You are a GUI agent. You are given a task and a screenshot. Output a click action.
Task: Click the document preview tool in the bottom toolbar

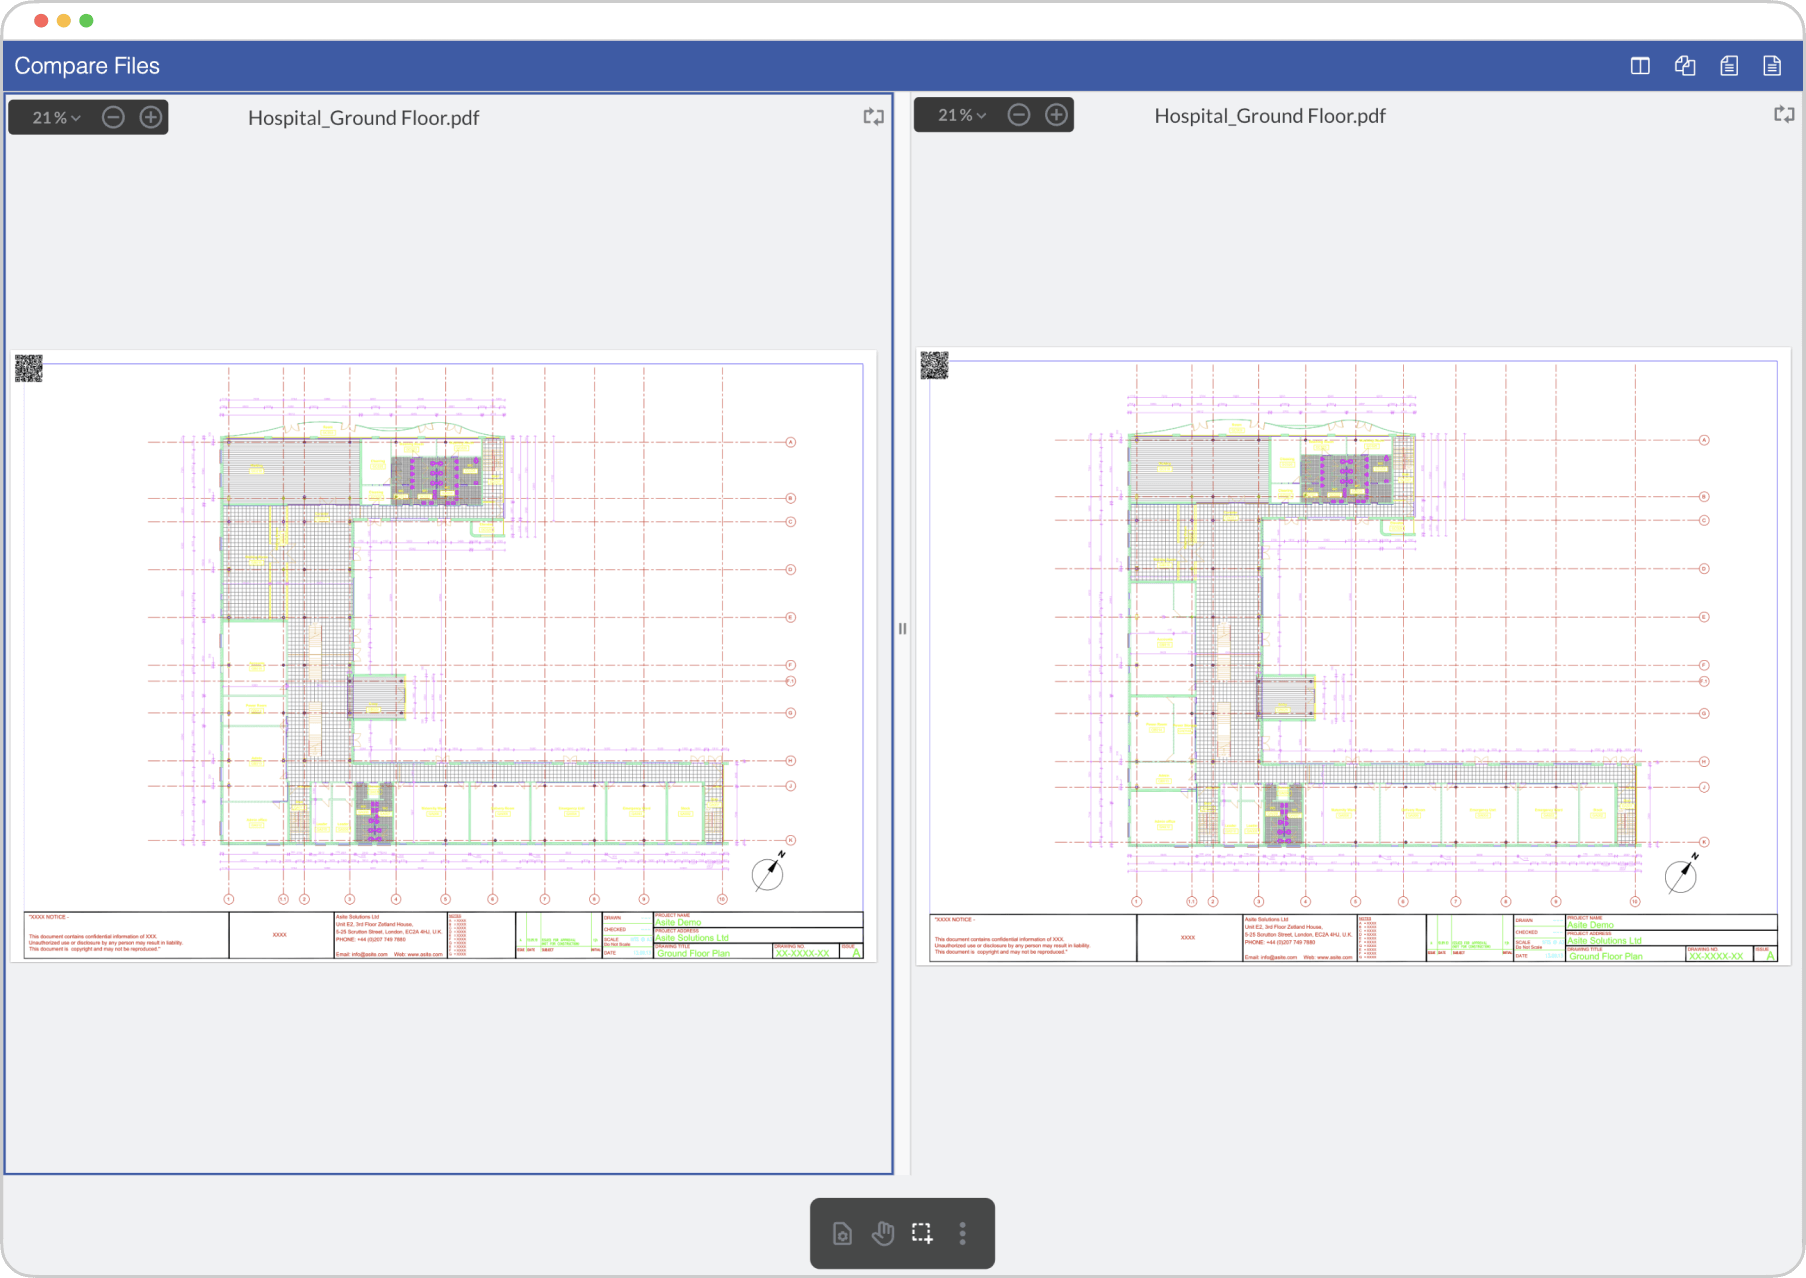(x=843, y=1234)
